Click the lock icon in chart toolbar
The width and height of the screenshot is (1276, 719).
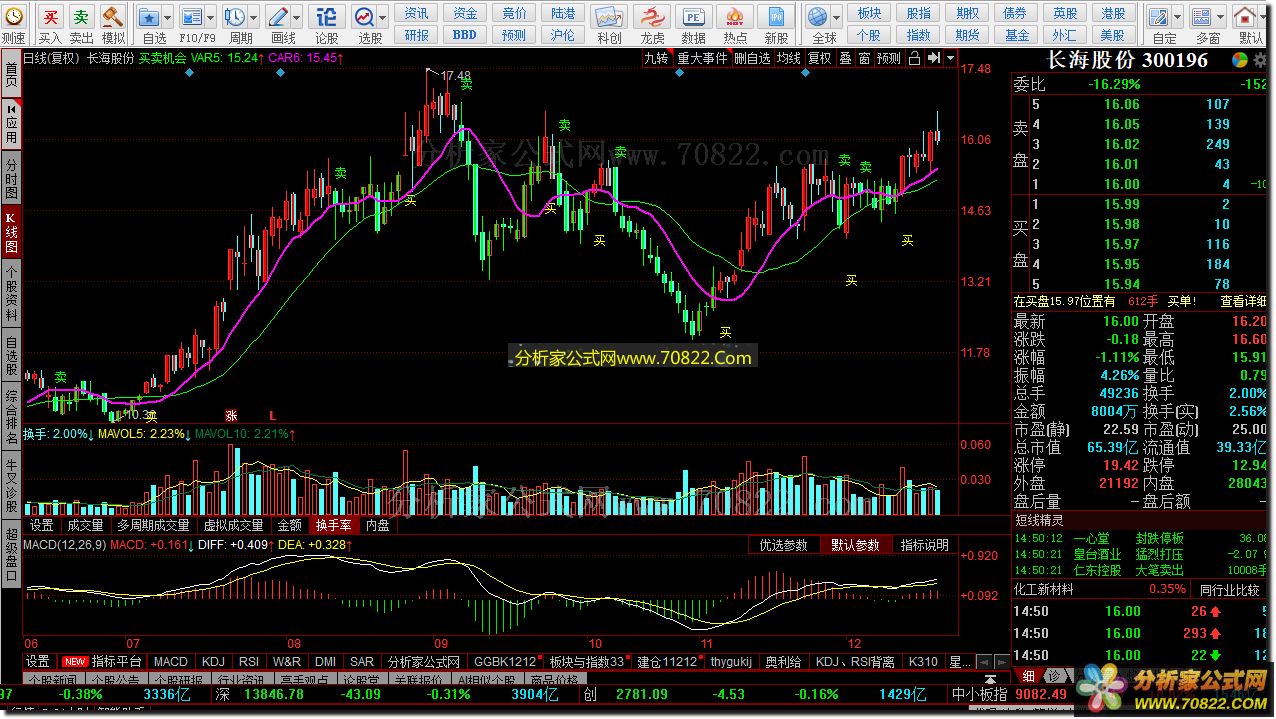tap(914, 58)
